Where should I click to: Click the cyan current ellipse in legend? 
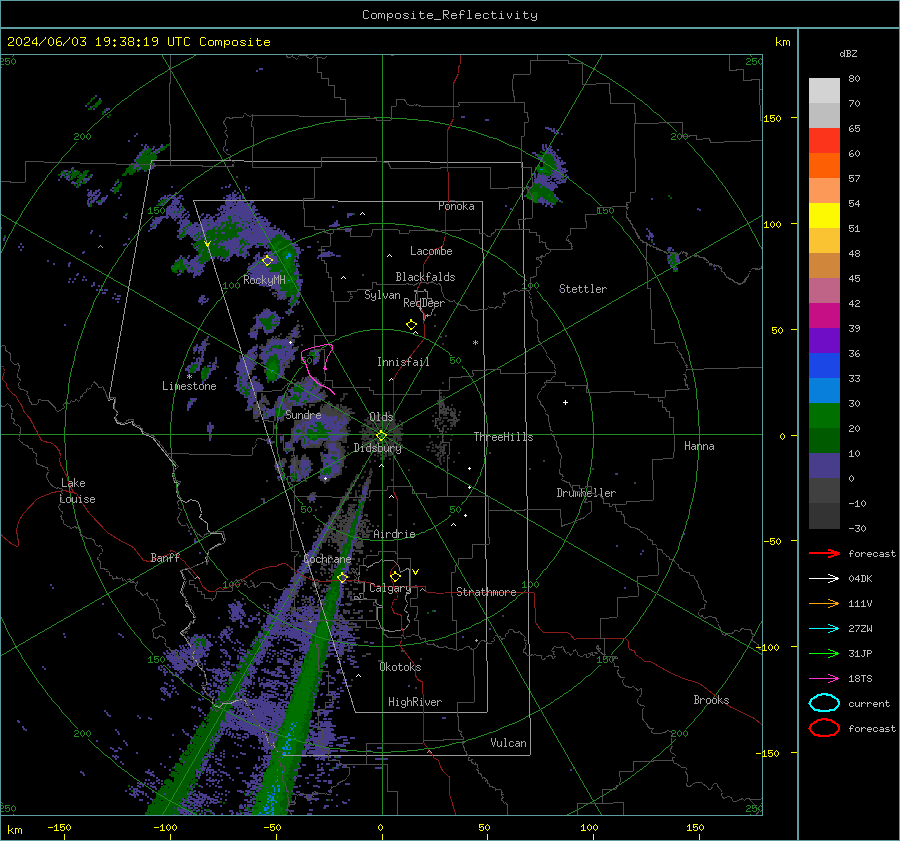(824, 703)
